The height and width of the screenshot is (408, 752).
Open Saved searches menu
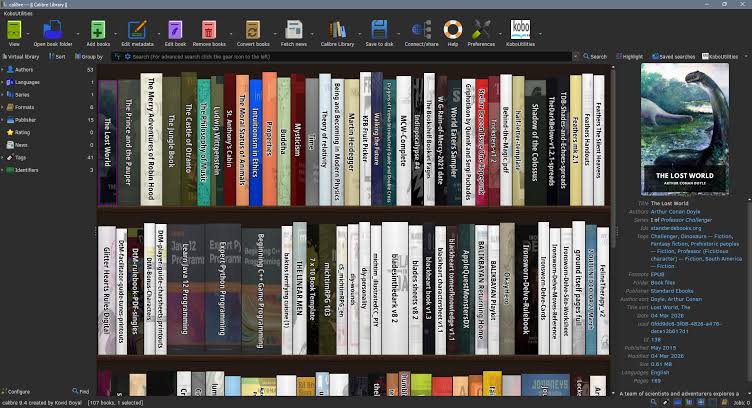[x=673, y=57]
